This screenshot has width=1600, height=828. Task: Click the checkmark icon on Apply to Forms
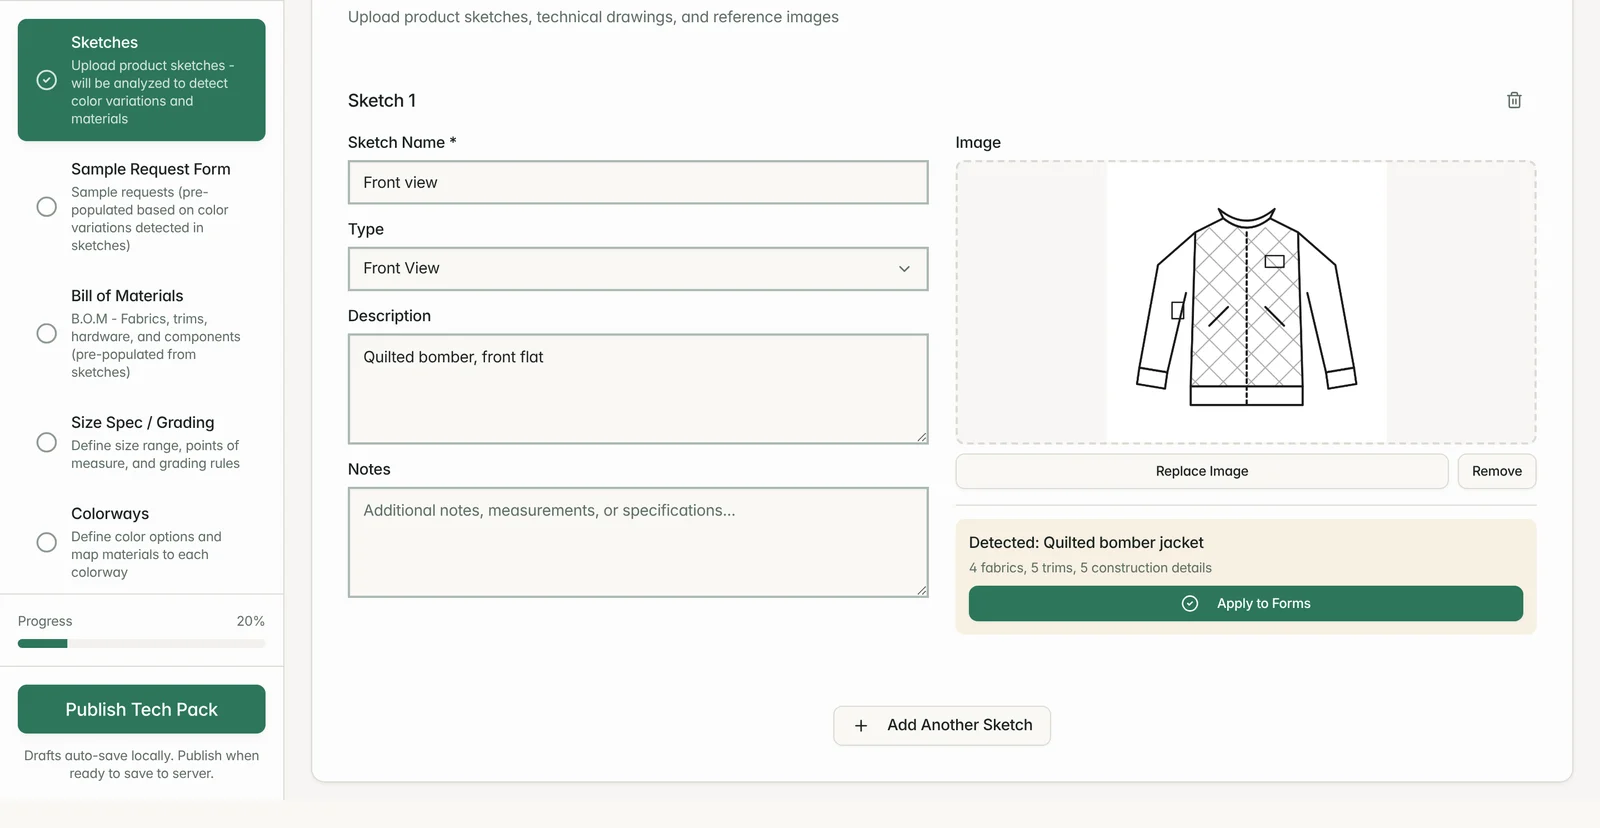(1190, 604)
